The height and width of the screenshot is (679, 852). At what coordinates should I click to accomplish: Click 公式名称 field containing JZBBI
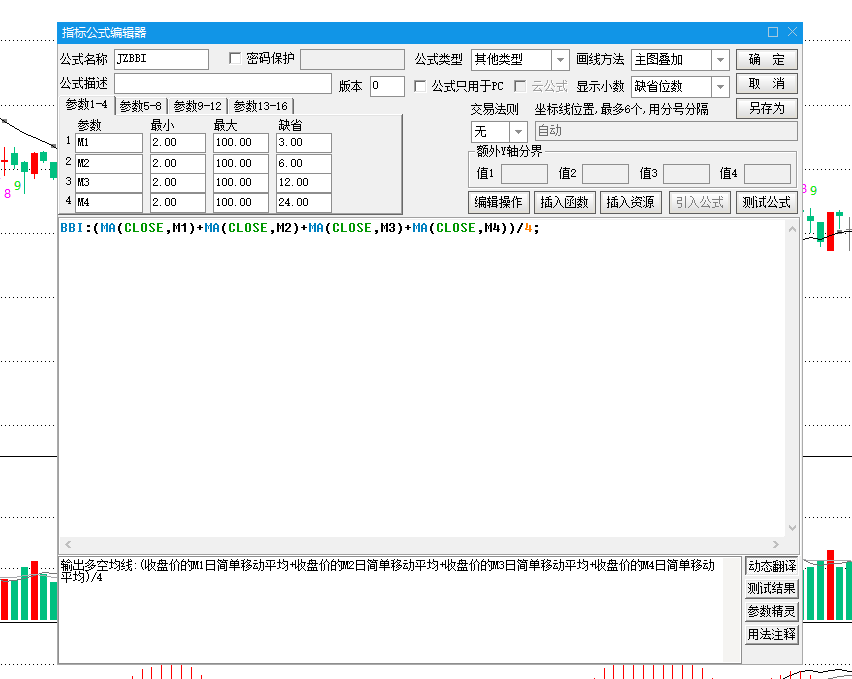click(x=161, y=59)
